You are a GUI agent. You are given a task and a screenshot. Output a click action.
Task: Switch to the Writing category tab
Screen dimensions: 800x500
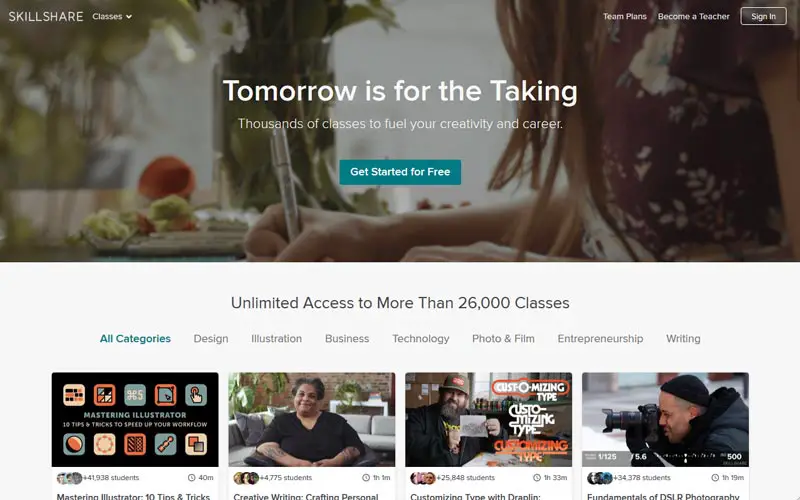(683, 338)
